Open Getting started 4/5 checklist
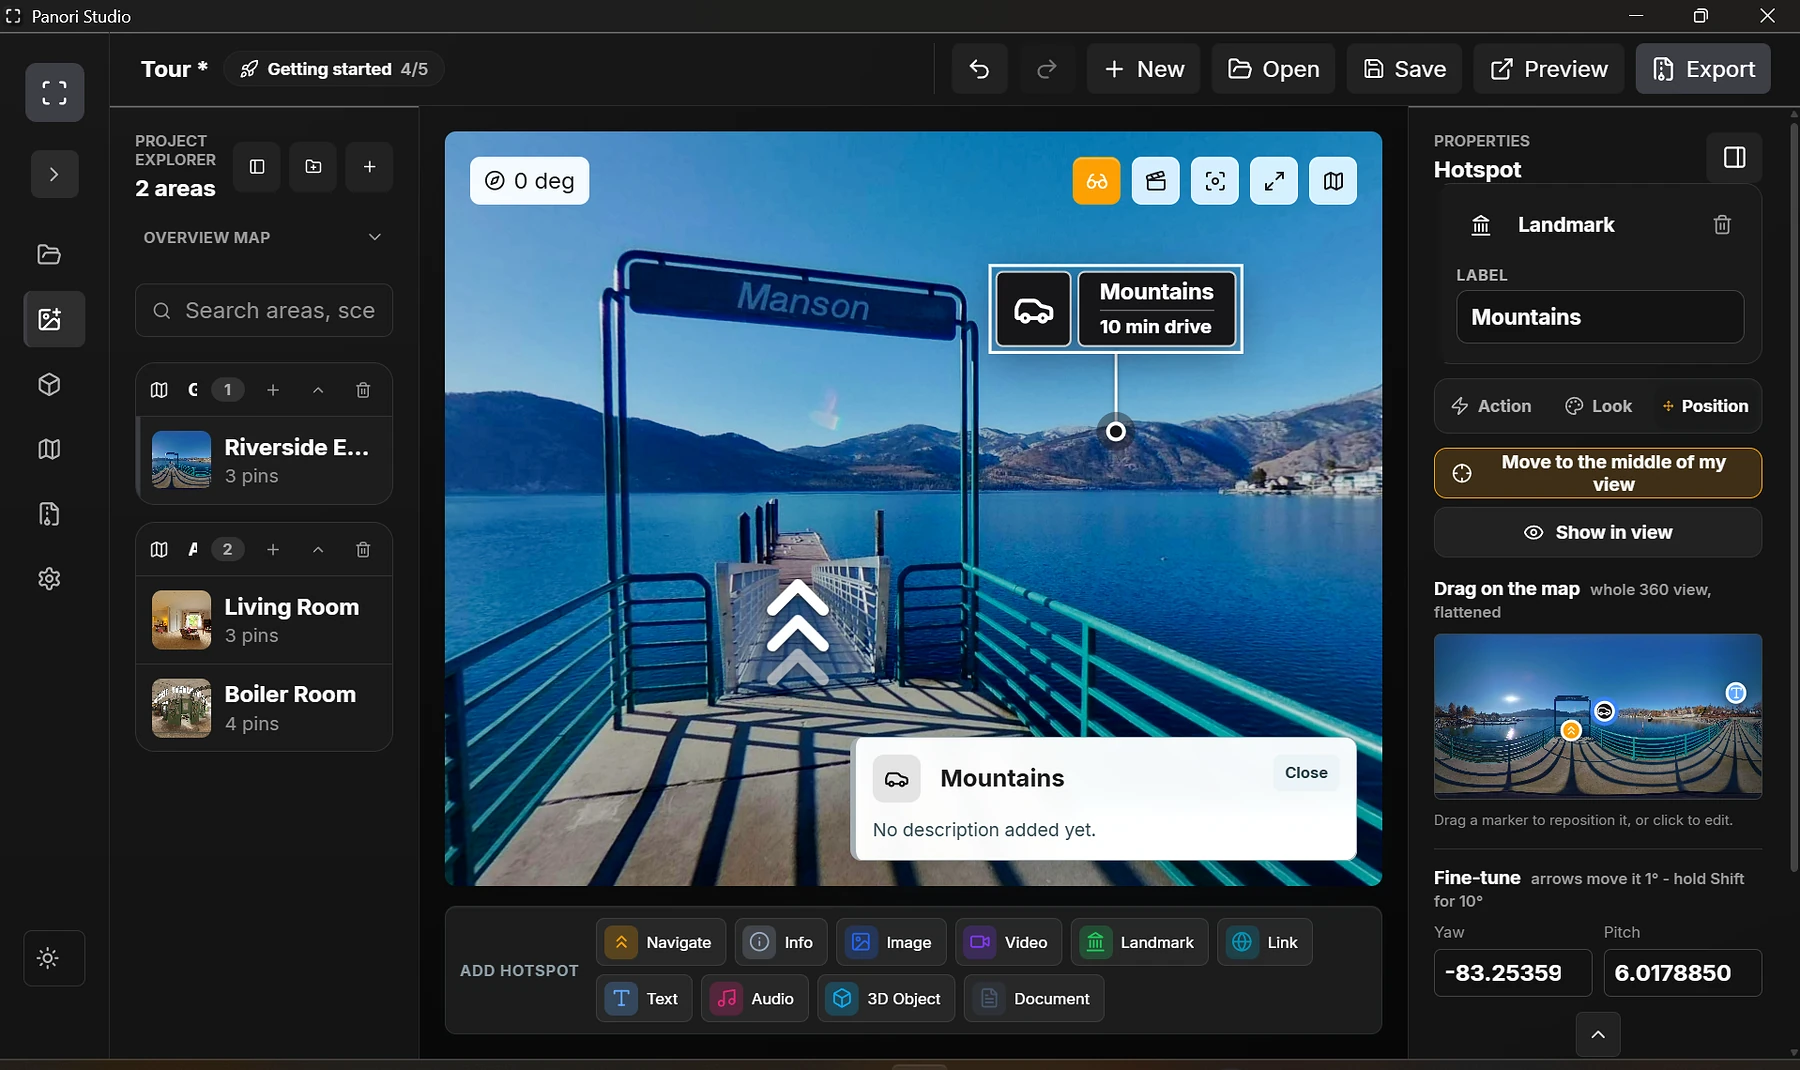Screen dimensions: 1800x1070 [334, 69]
